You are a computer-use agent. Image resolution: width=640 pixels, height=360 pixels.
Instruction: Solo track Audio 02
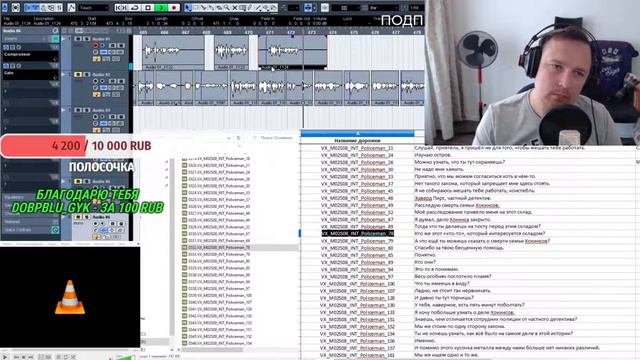(87, 75)
